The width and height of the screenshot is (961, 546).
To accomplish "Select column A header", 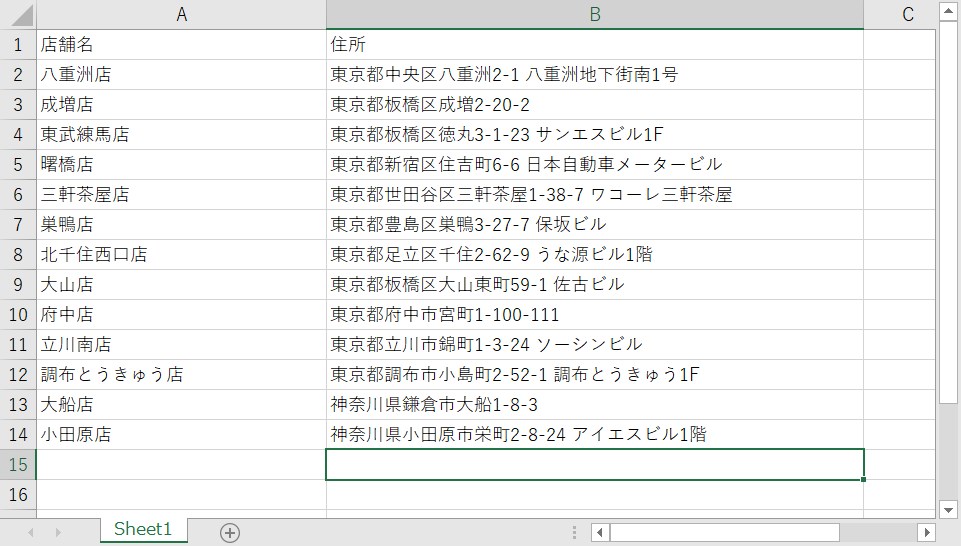I will click(181, 15).
